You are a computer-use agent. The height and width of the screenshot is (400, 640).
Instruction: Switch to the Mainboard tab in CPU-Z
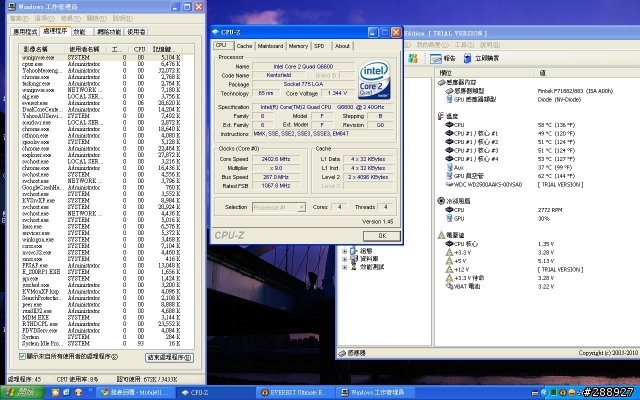pos(270,46)
